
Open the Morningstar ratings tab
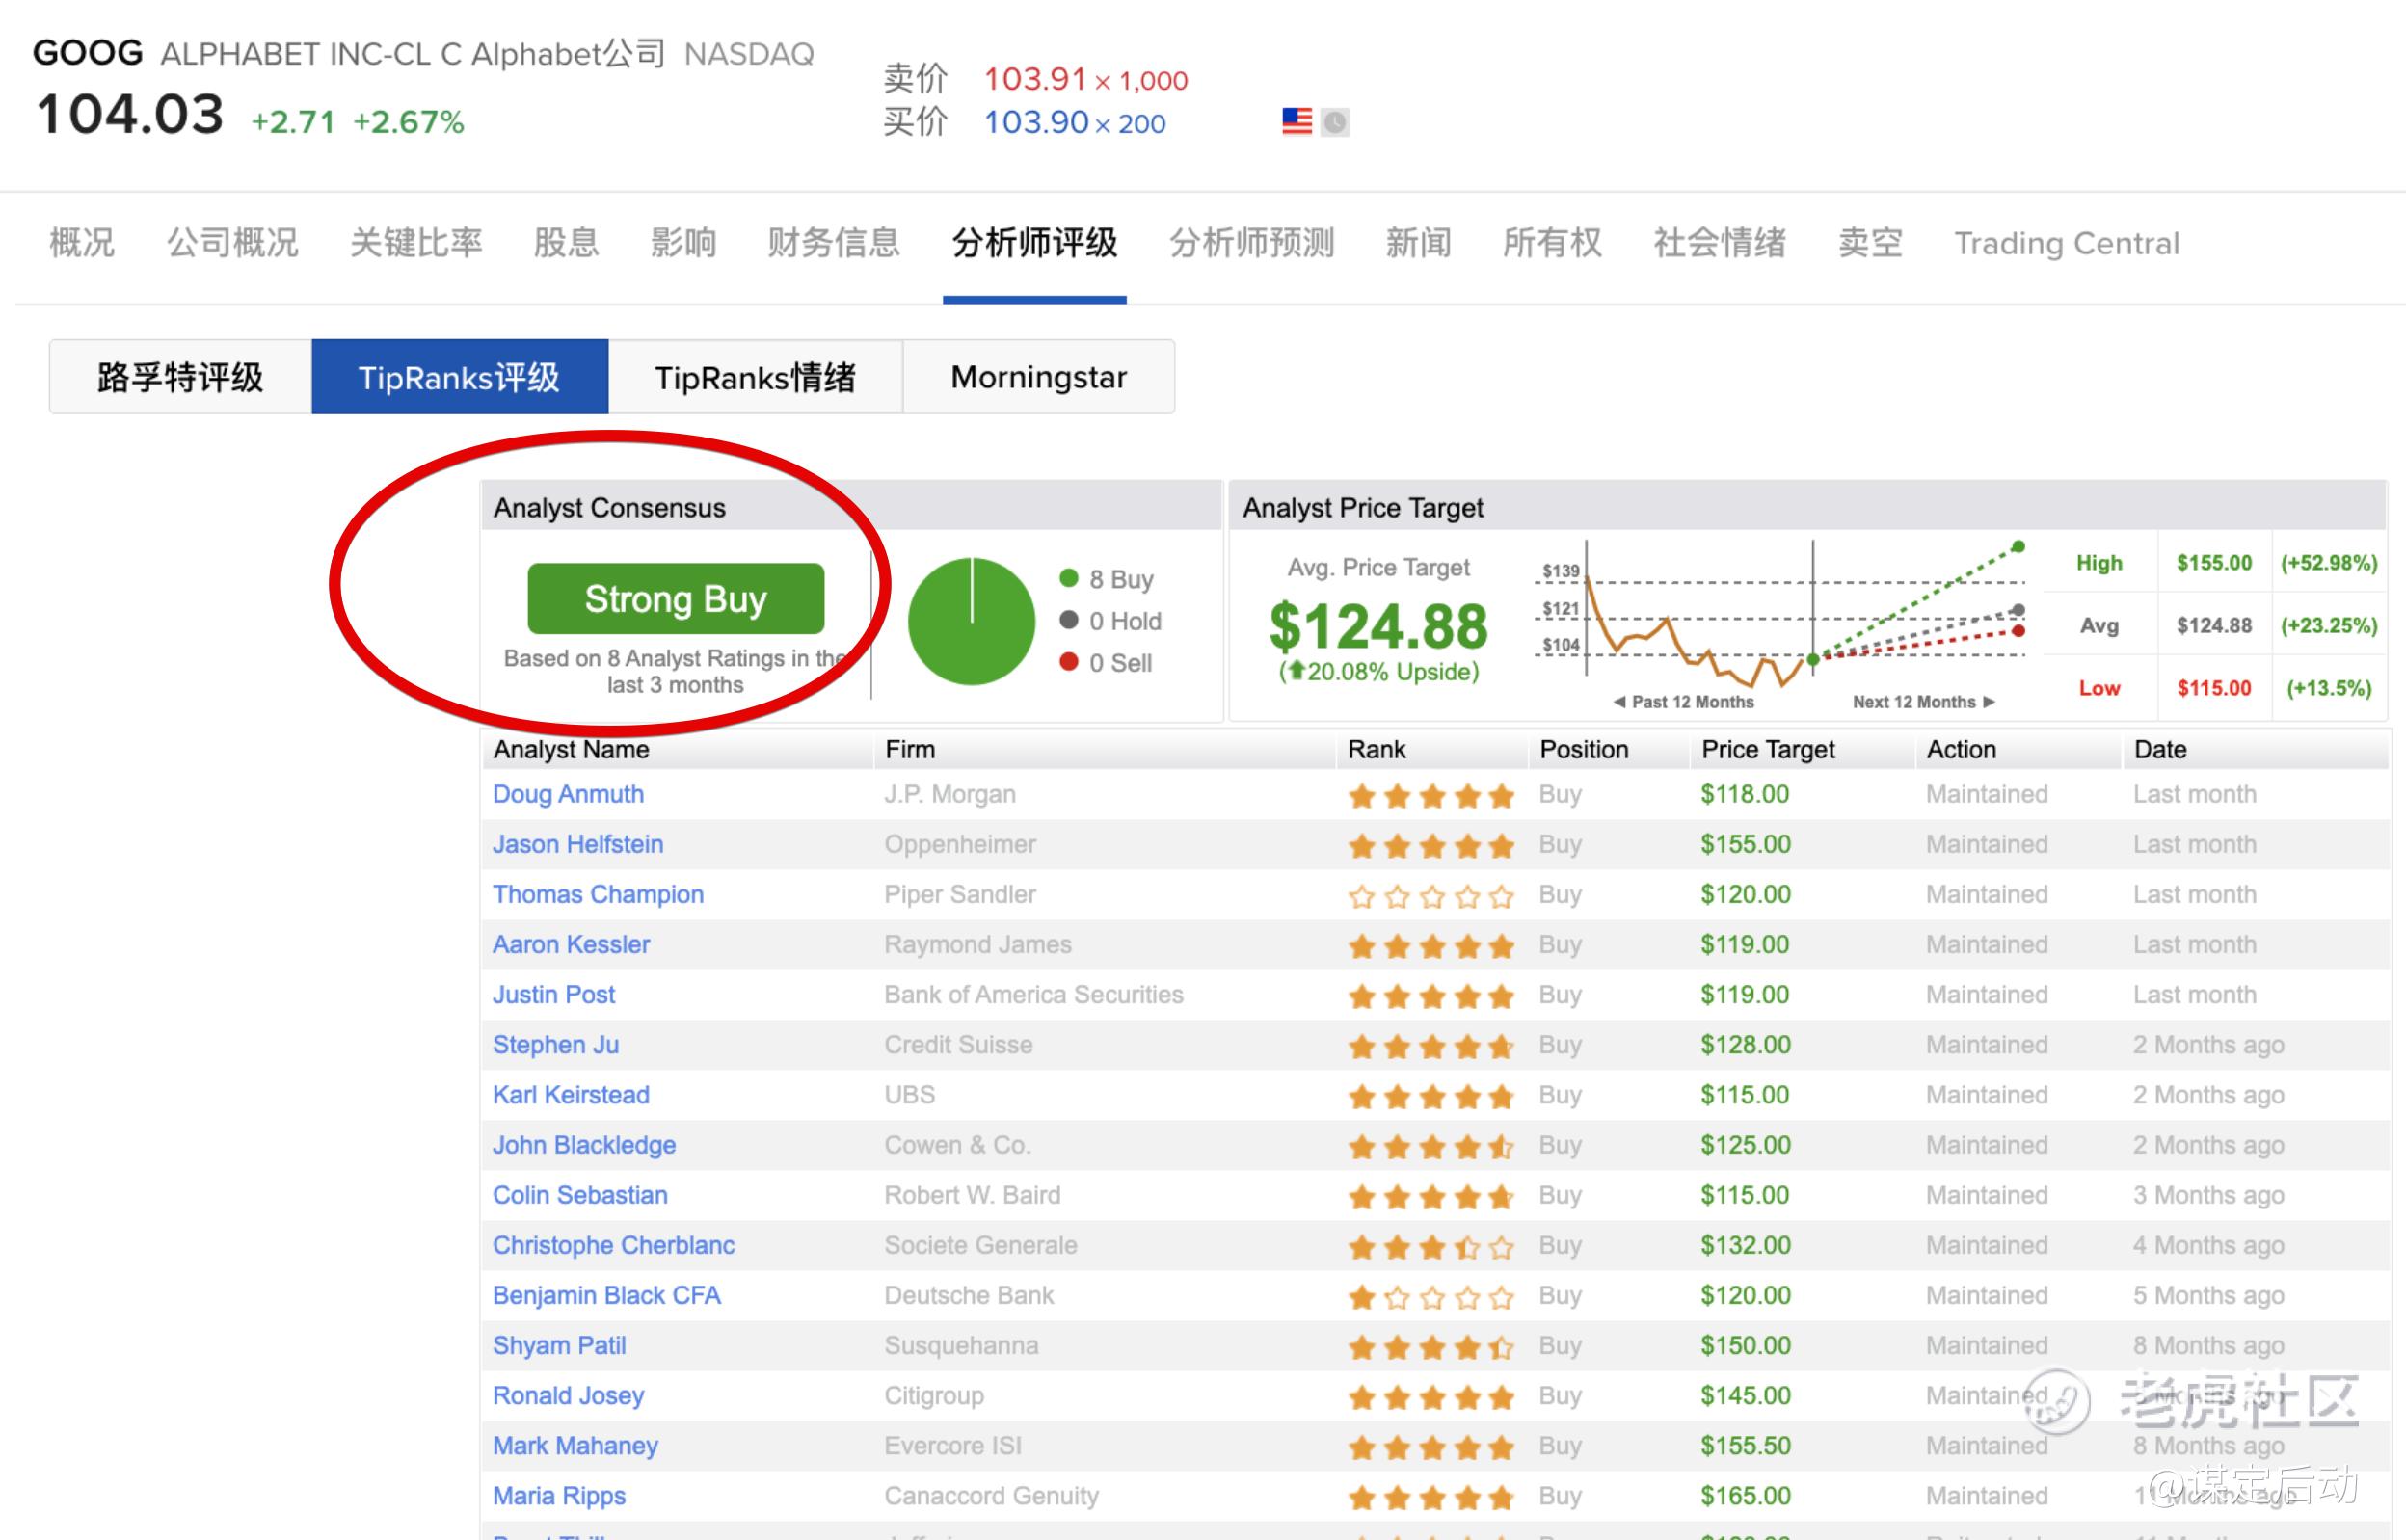pos(1038,377)
